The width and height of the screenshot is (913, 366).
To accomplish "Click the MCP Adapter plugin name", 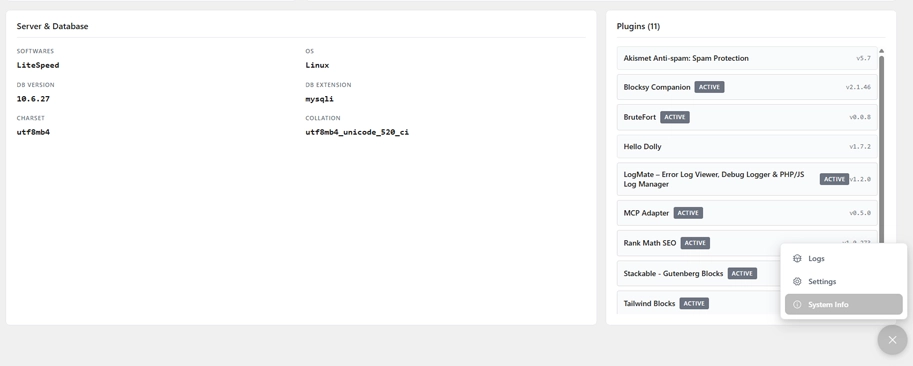I will coord(646,213).
